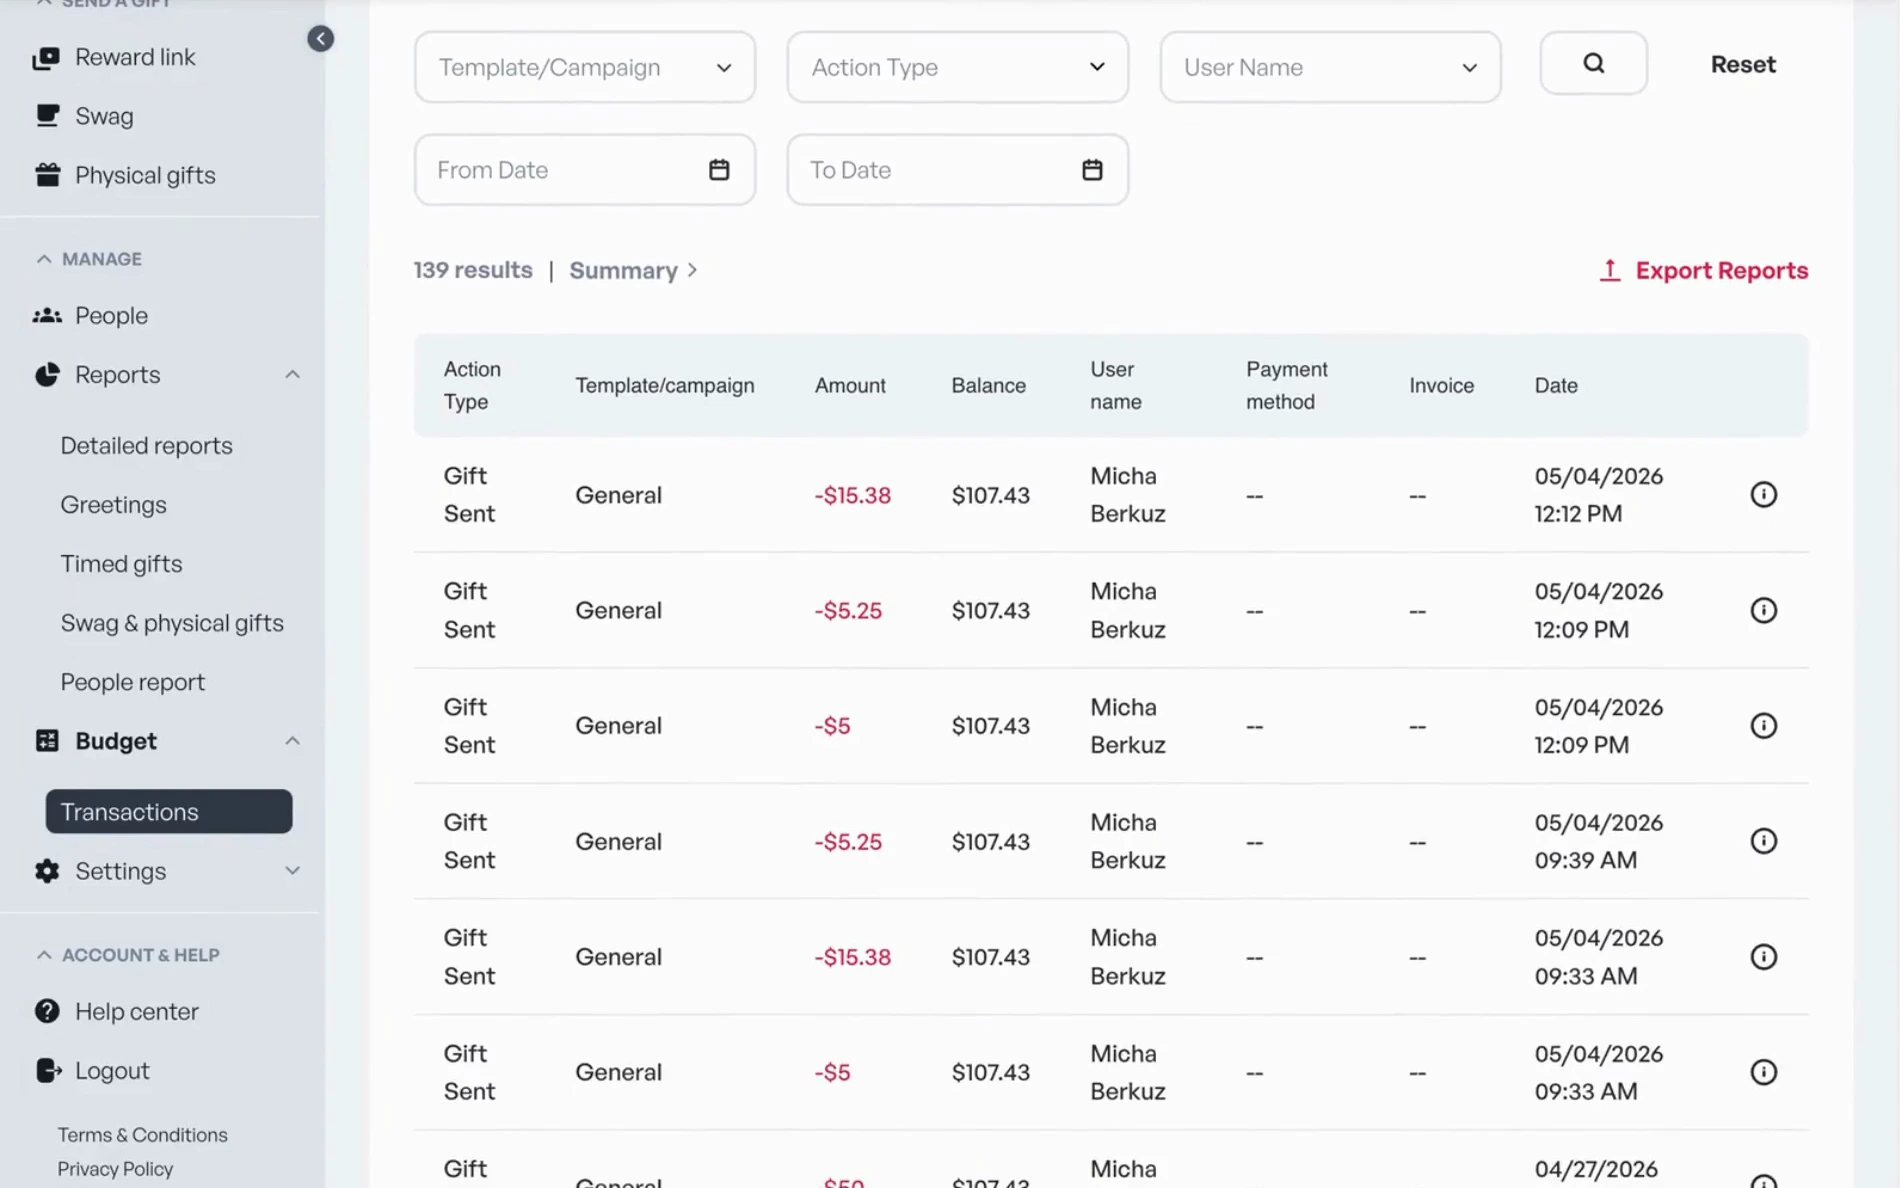Open Greetings report
This screenshot has height=1188, width=1900.
113,505
